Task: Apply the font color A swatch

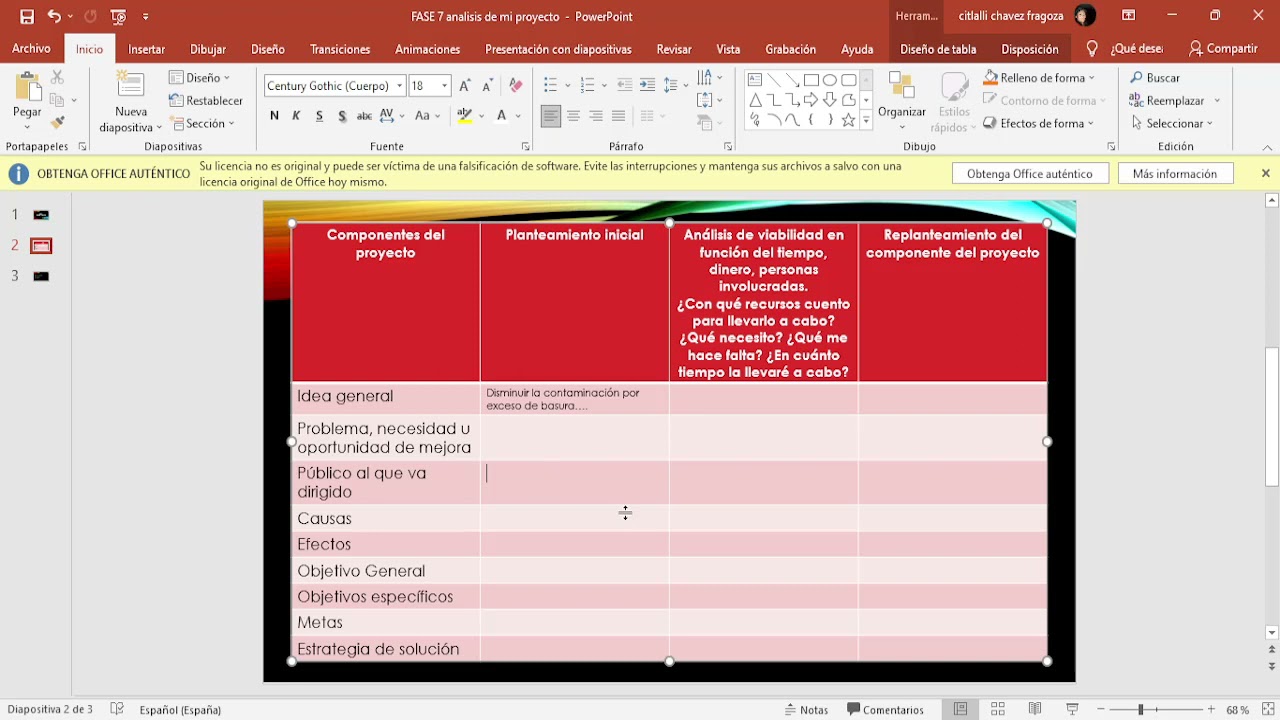Action: pos(501,116)
